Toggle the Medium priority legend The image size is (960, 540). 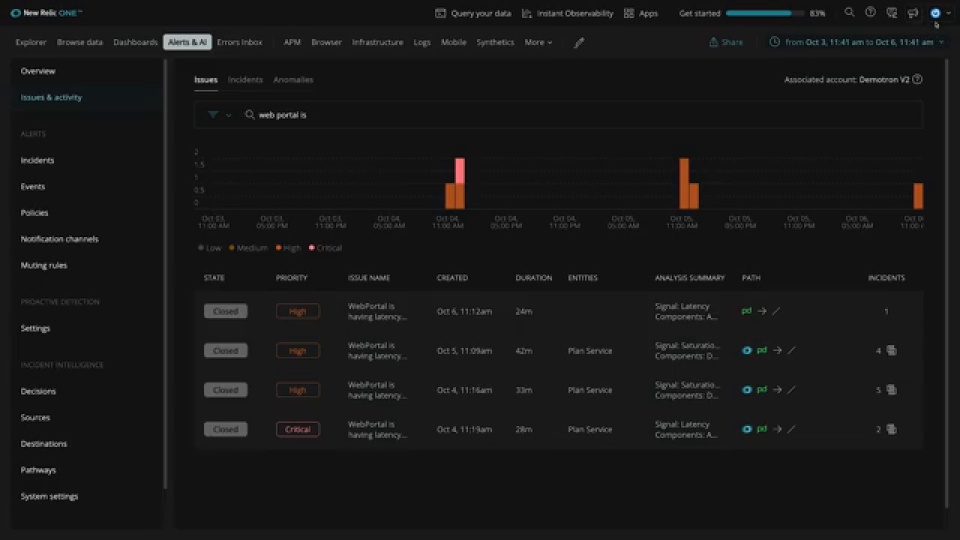click(248, 248)
